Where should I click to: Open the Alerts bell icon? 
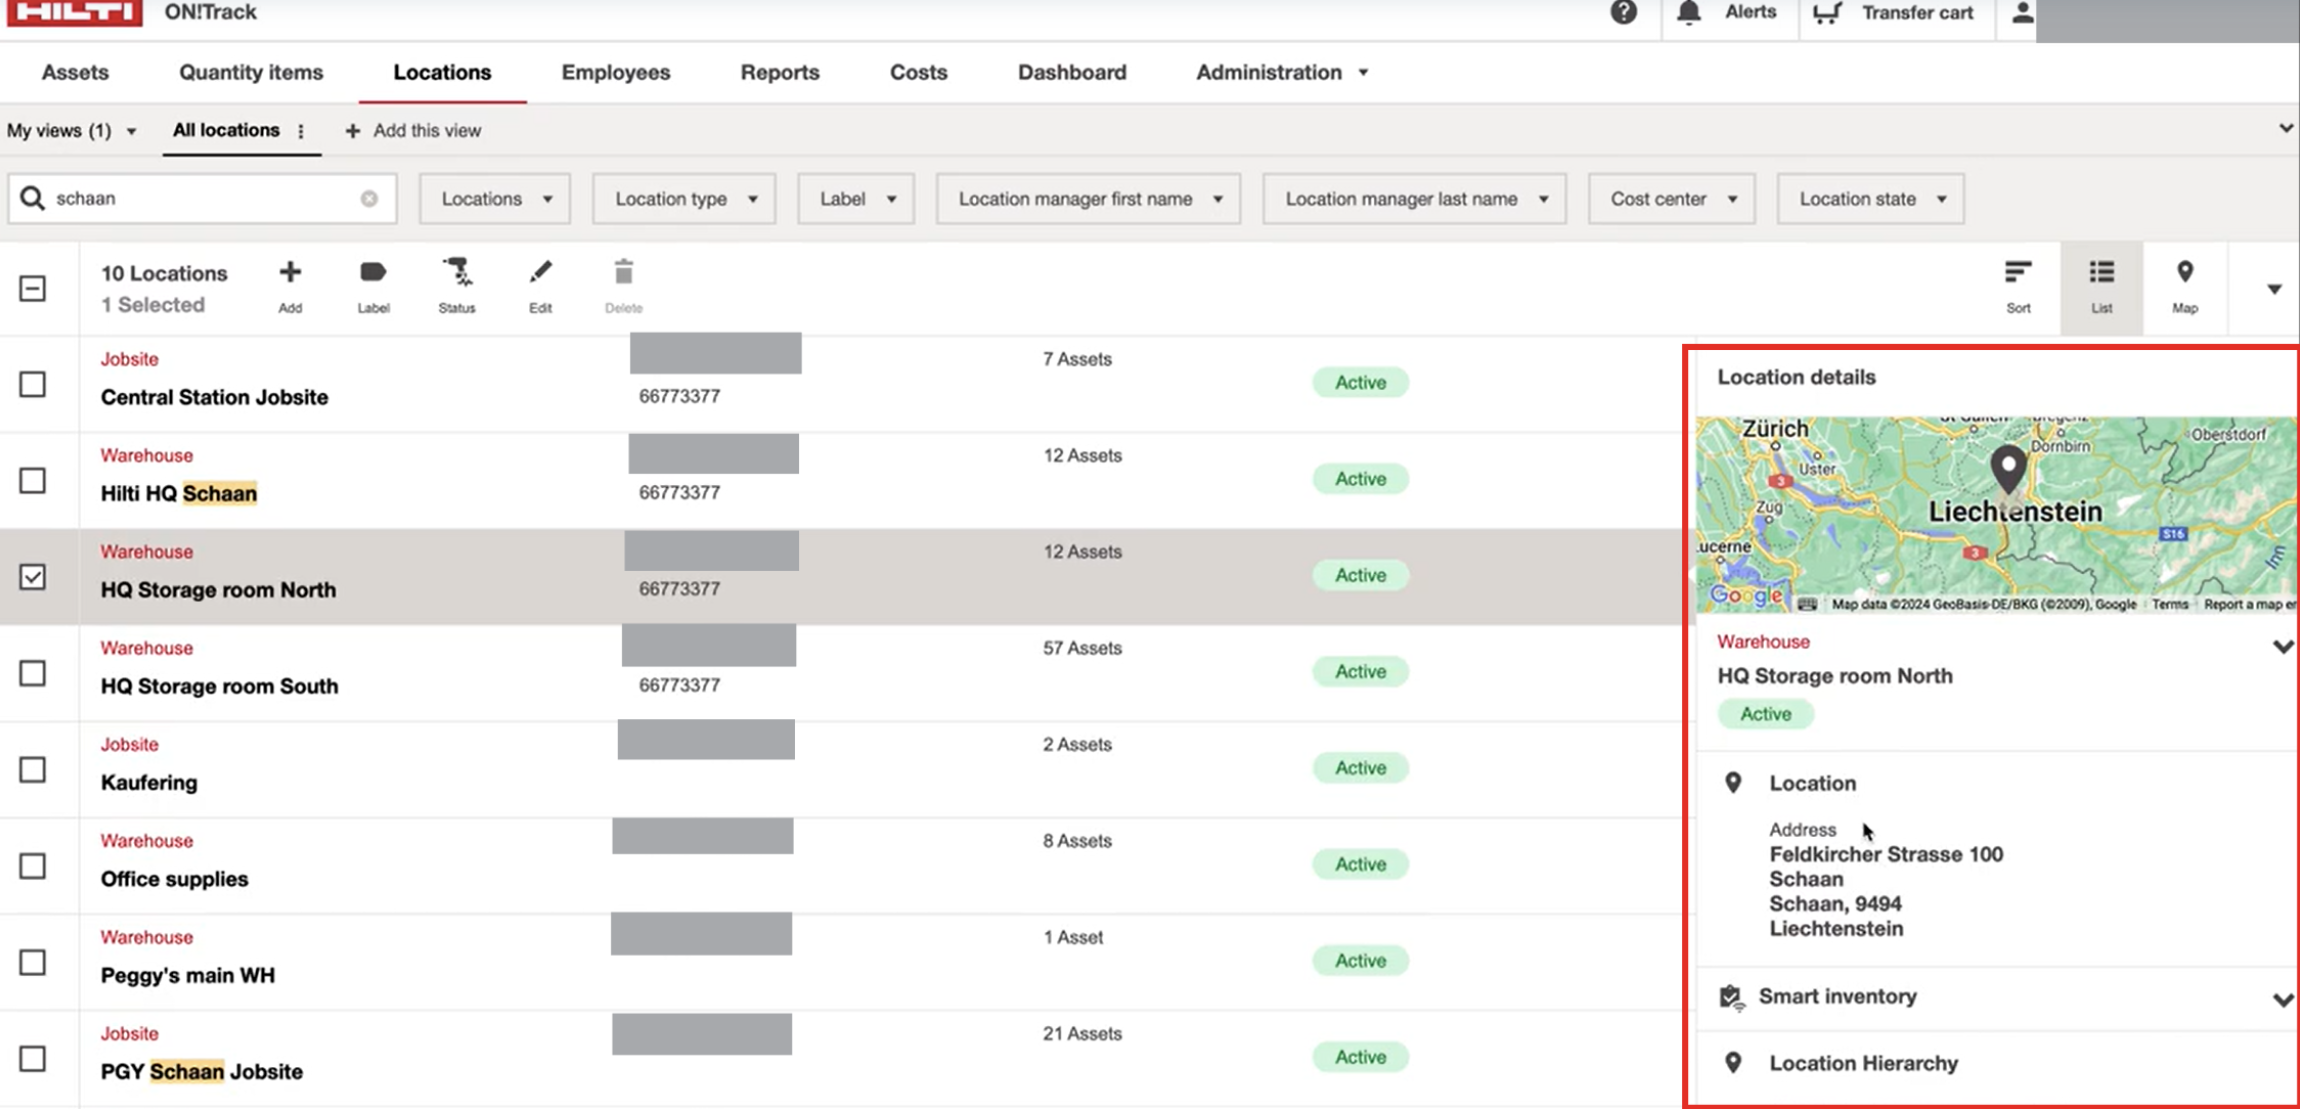(1689, 12)
